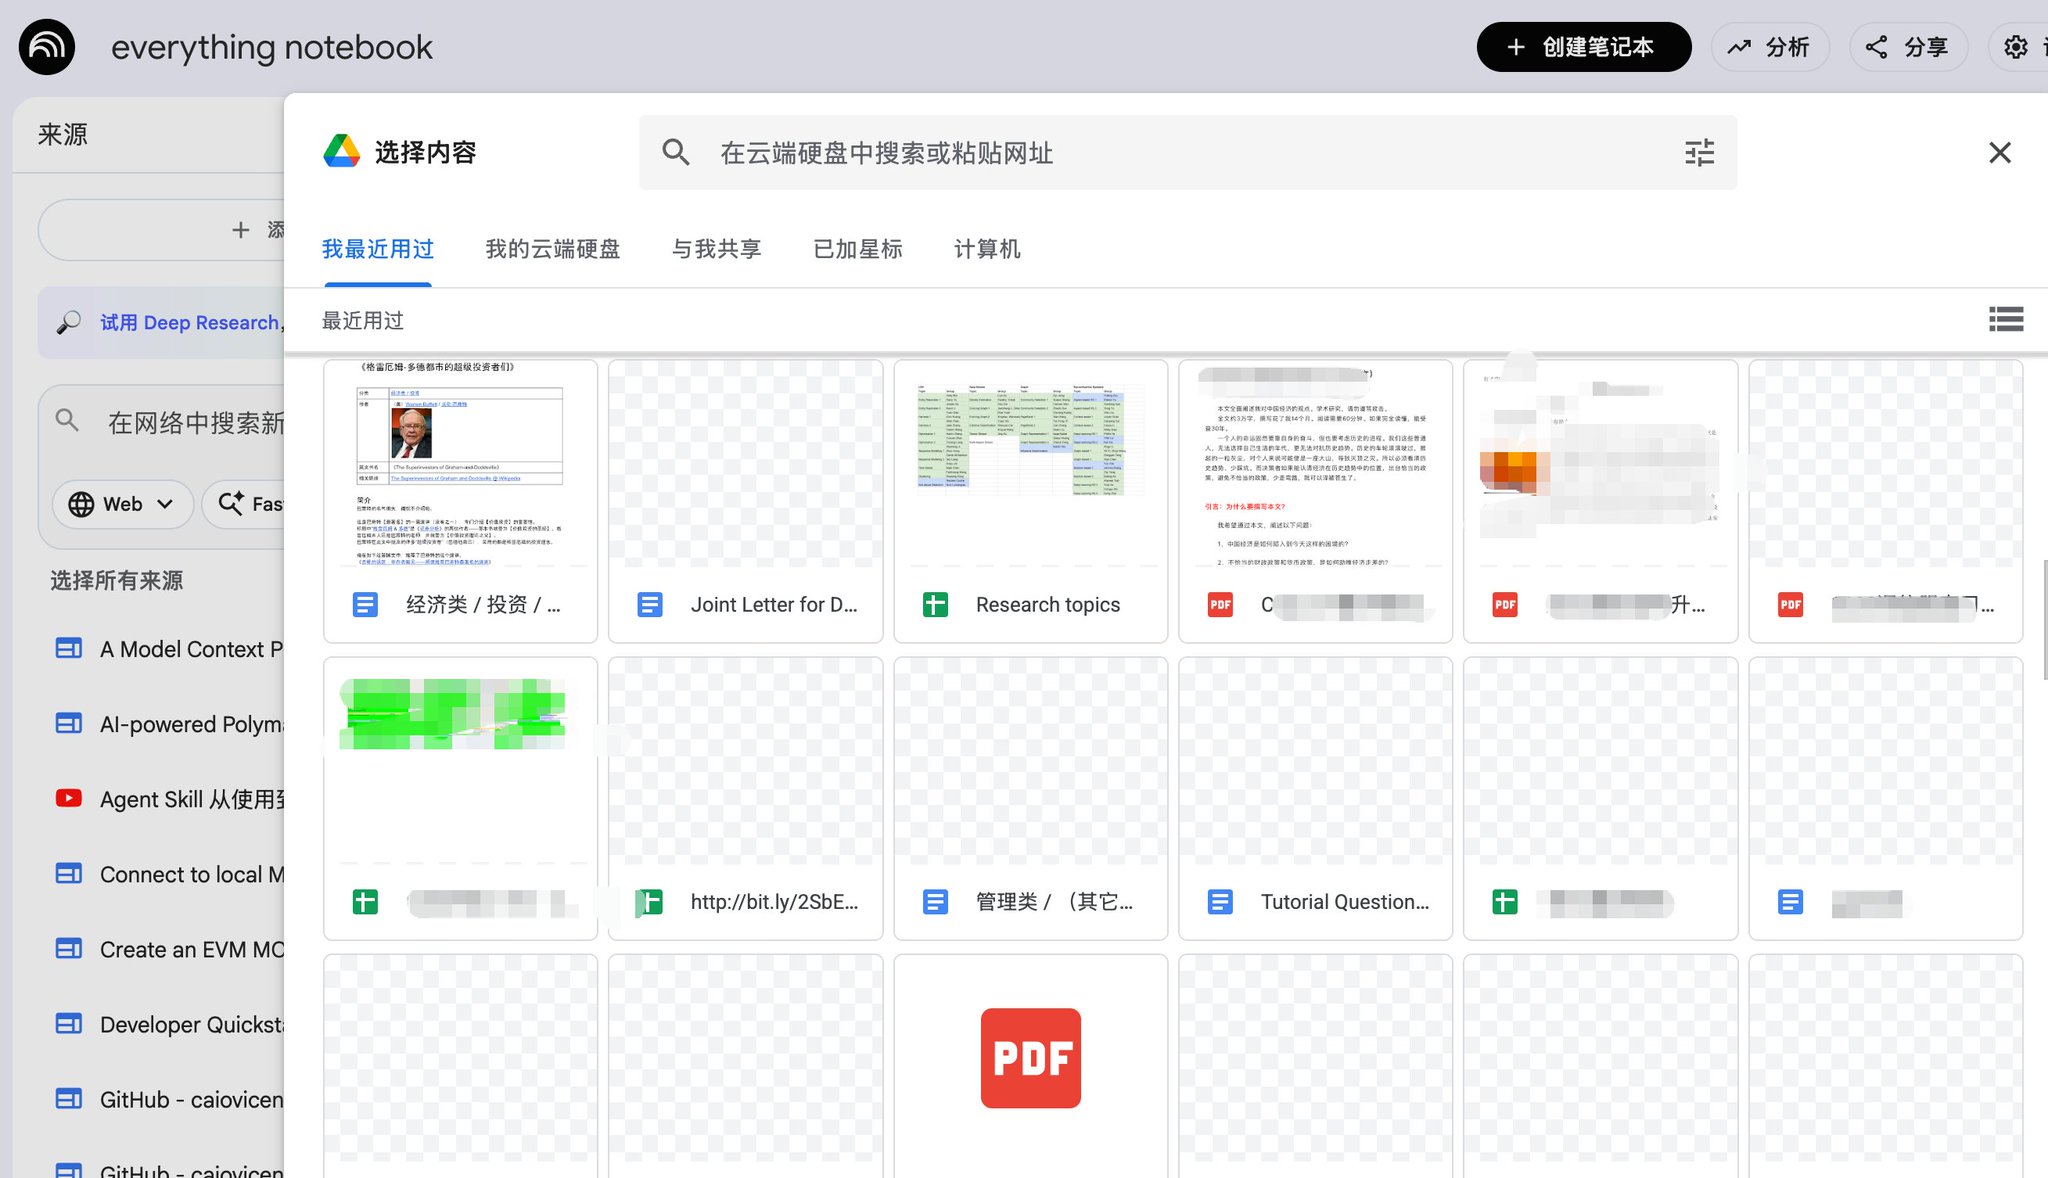Close the 选择内容 picker dialog
This screenshot has height=1178, width=2048.
(2000, 153)
